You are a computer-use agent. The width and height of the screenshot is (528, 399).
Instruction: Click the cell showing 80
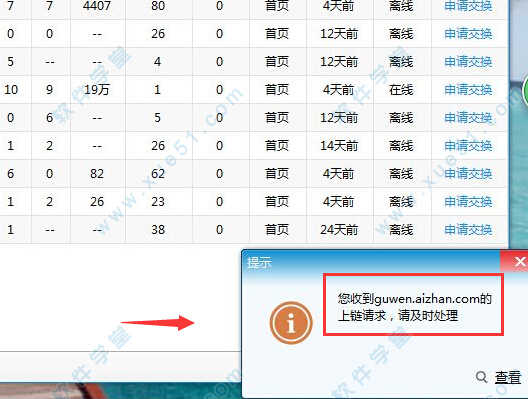(x=158, y=6)
